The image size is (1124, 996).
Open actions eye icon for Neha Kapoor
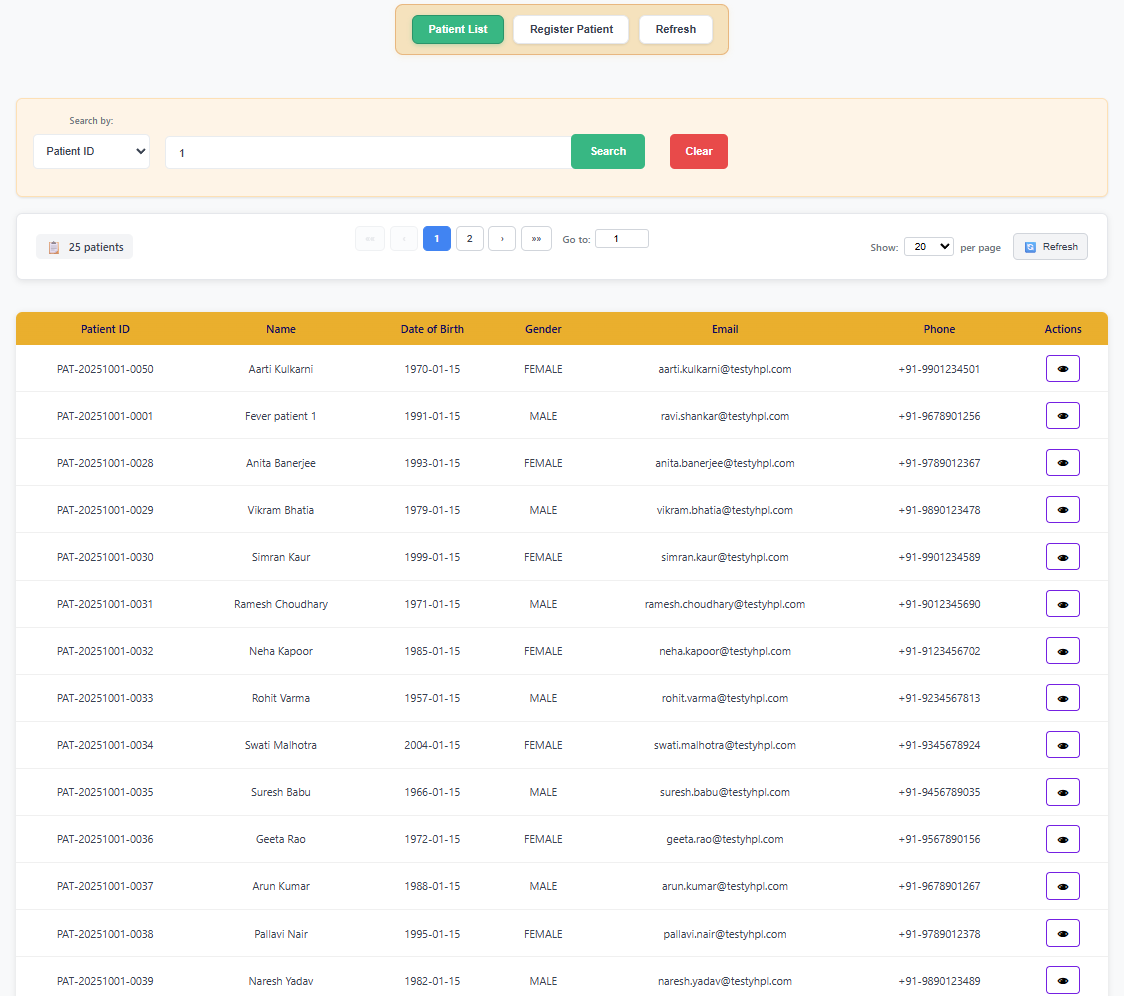1063,650
